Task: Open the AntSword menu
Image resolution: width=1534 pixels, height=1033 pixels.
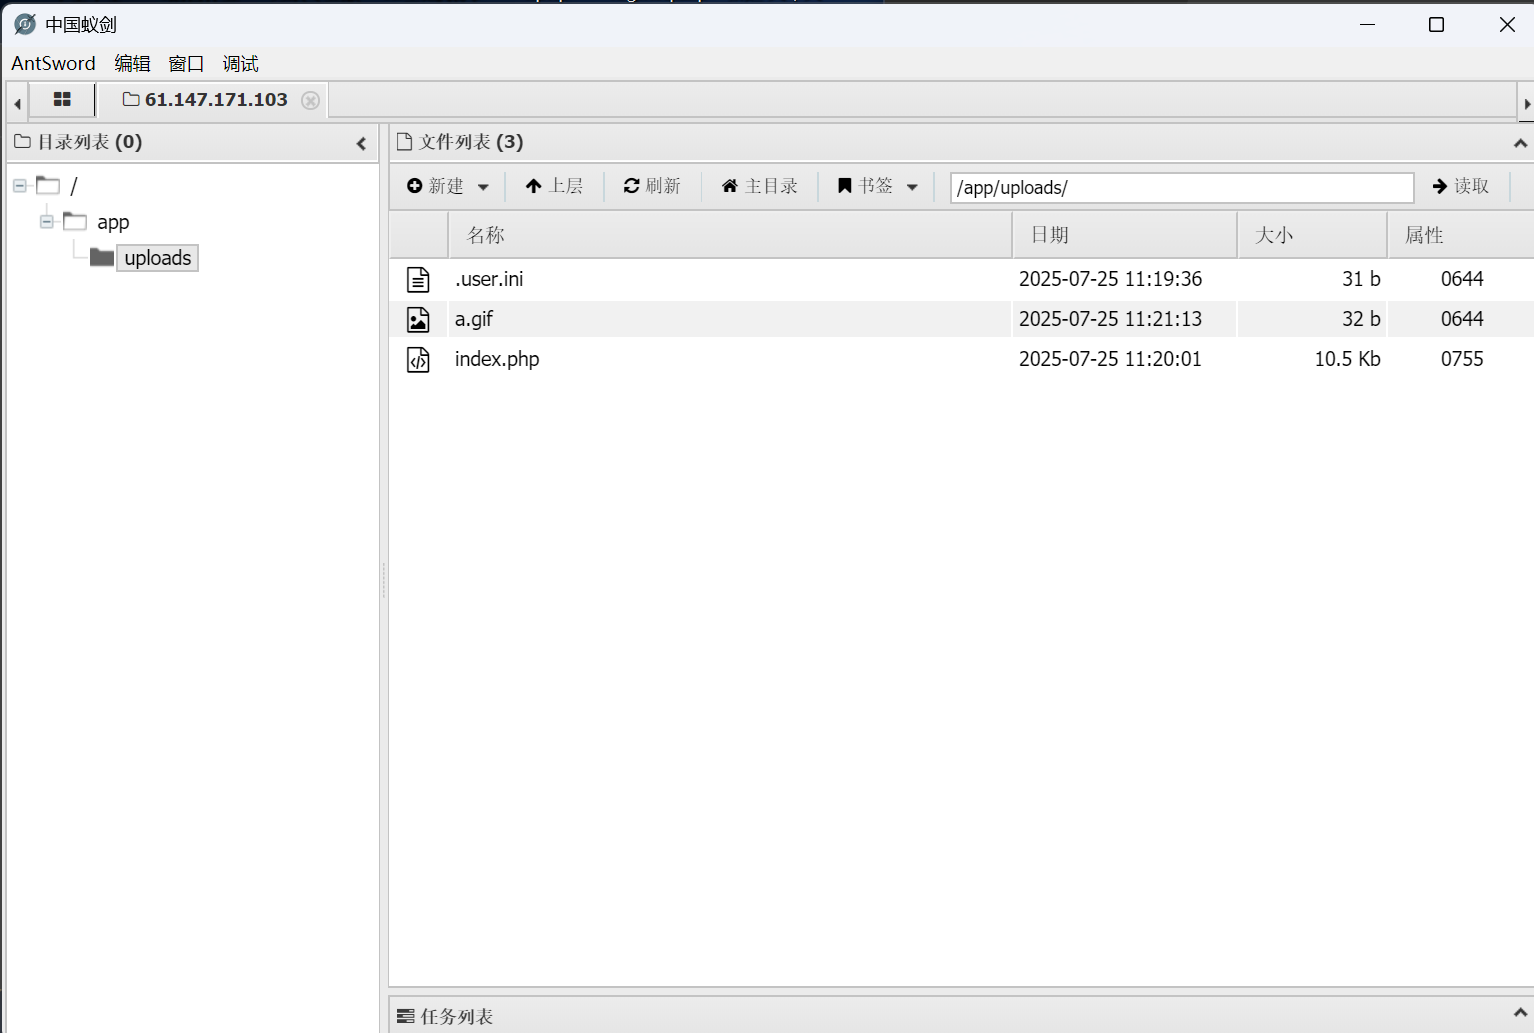Action: 52,63
